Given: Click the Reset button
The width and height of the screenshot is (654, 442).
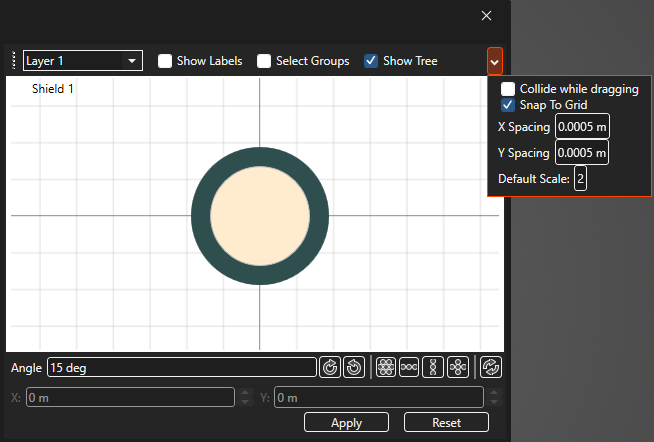Looking at the screenshot, I should 446,422.
